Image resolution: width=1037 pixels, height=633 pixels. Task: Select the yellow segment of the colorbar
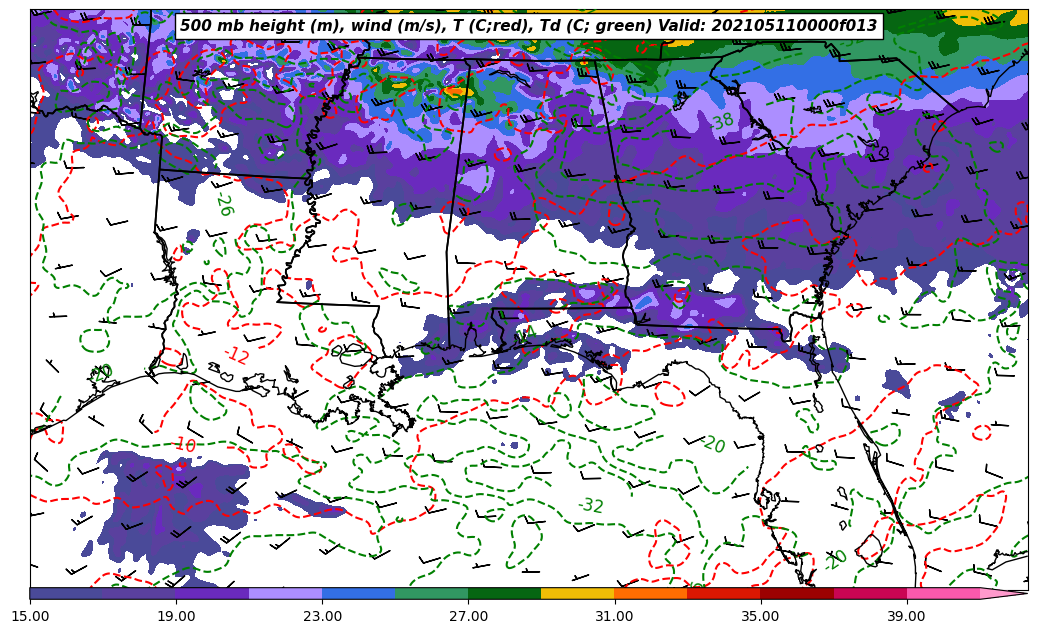pos(577,593)
